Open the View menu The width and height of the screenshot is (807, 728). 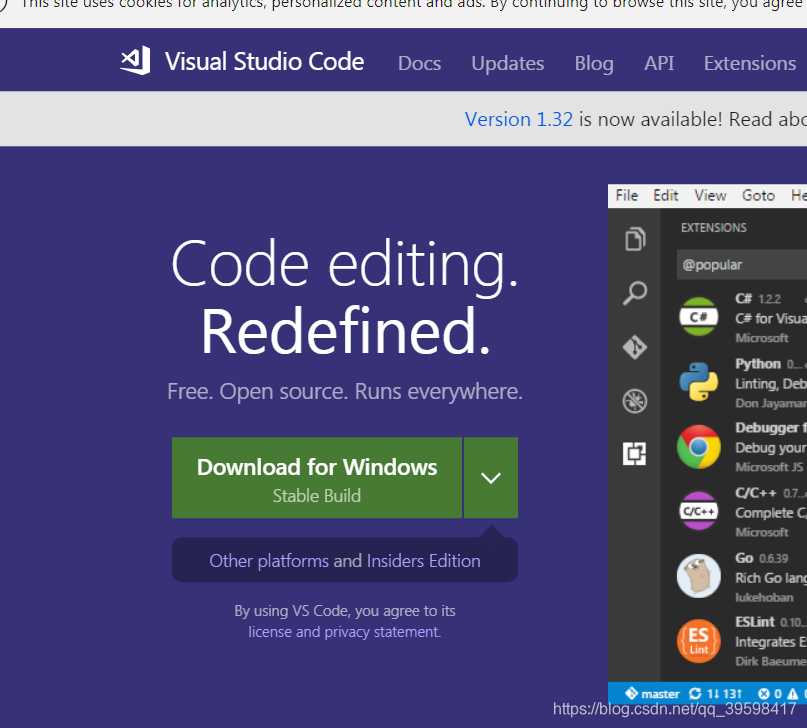(x=710, y=195)
